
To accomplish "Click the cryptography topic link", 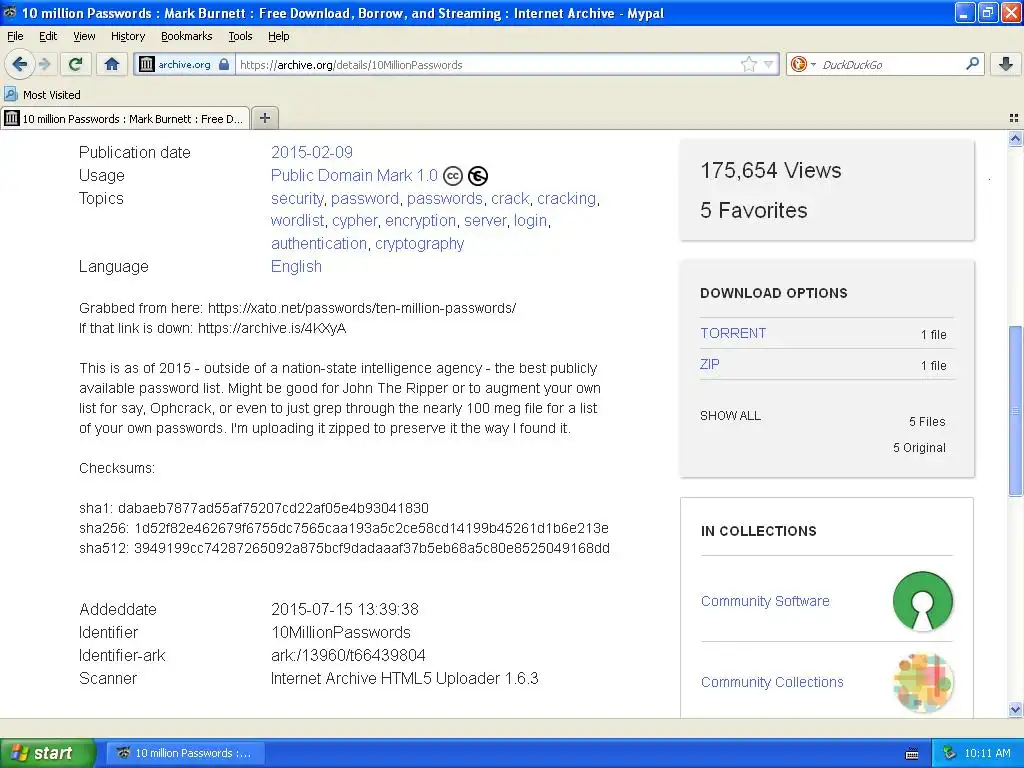I will (419, 244).
